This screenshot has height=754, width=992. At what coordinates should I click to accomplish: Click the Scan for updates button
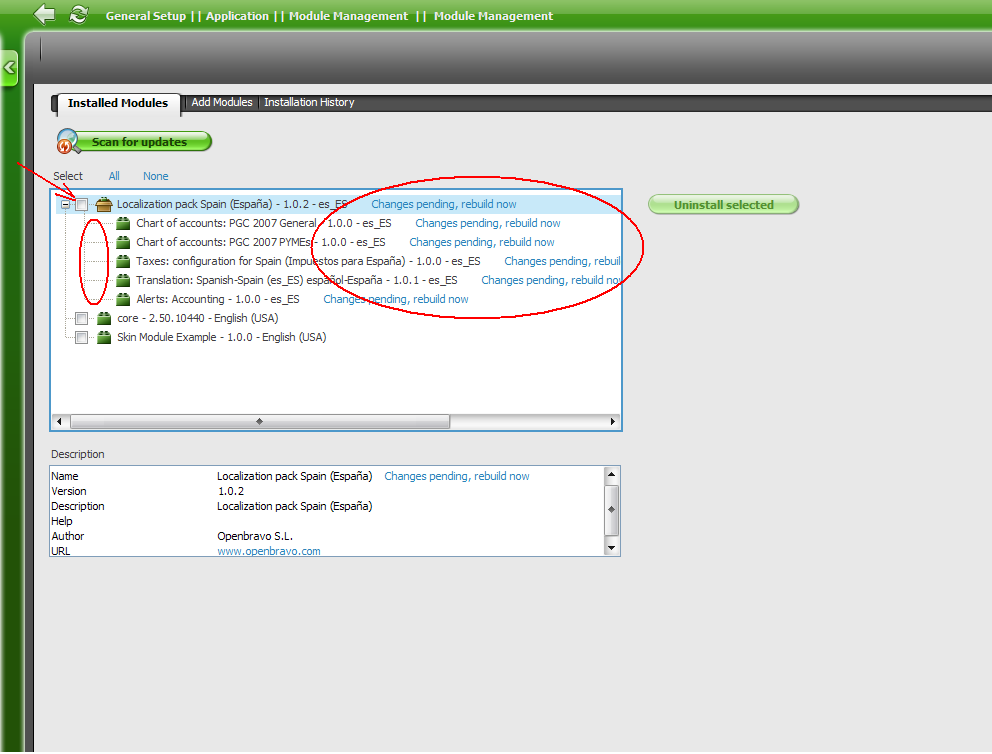click(133, 142)
